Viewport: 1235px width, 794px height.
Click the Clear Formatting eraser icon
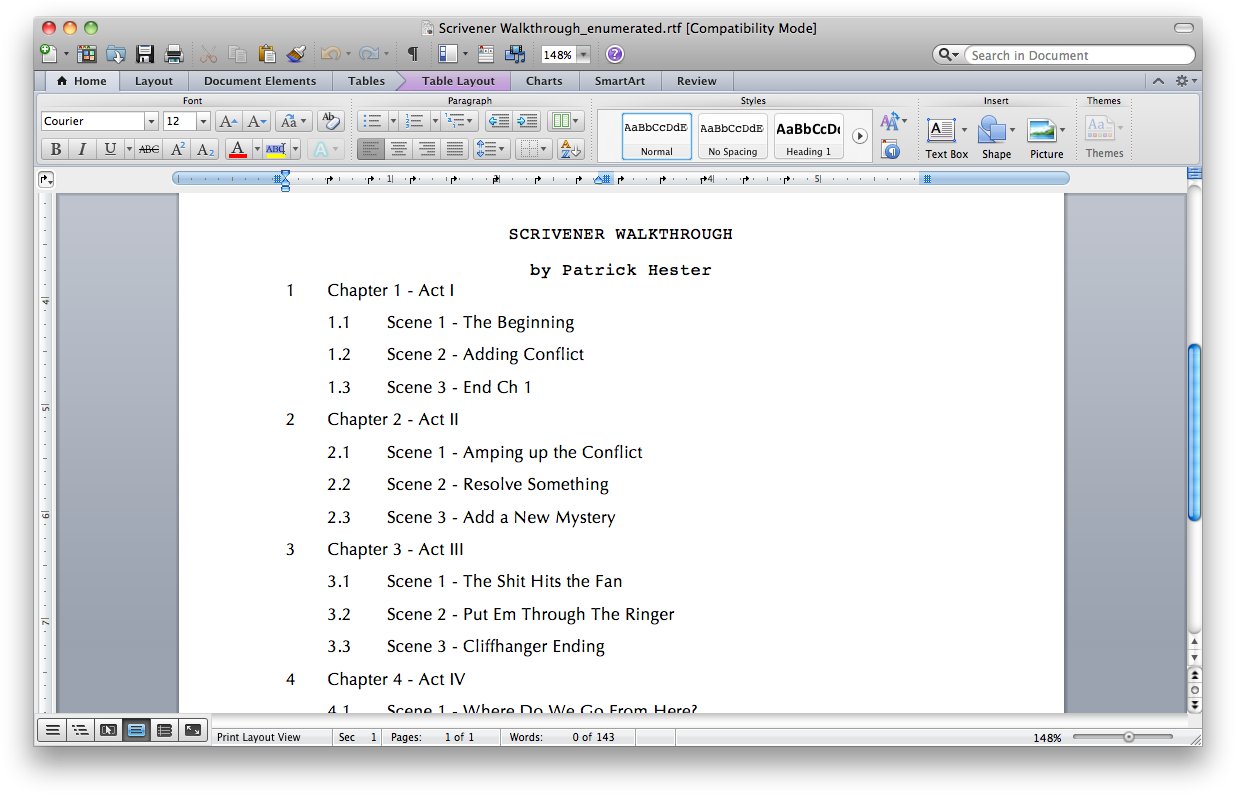330,121
